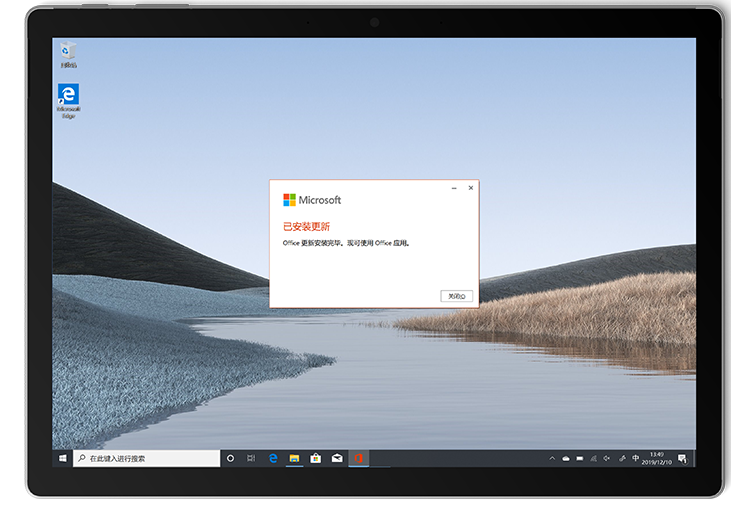The height and width of the screenshot is (524, 731).
Task: Open the Microsoft Edge desktop shortcut
Action: point(69,101)
